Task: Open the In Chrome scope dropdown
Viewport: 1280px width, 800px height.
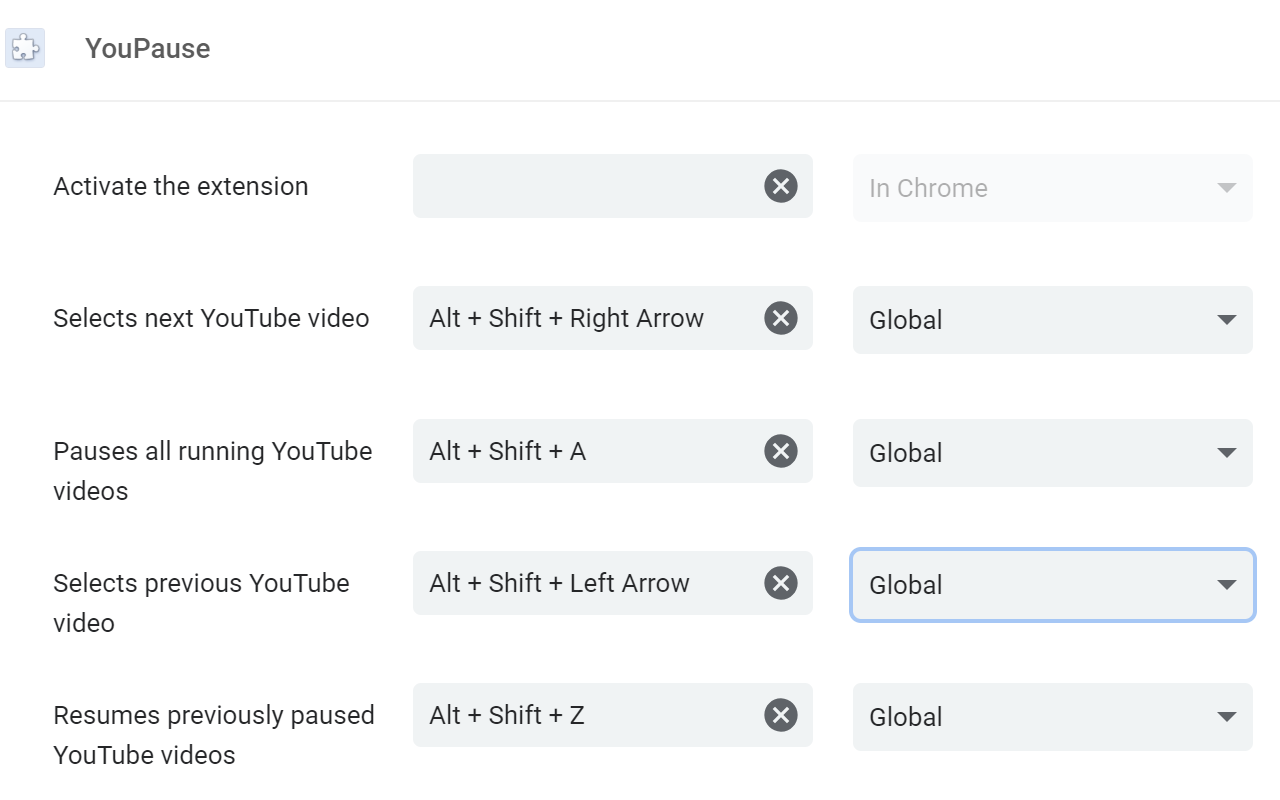Action: click(x=1052, y=188)
